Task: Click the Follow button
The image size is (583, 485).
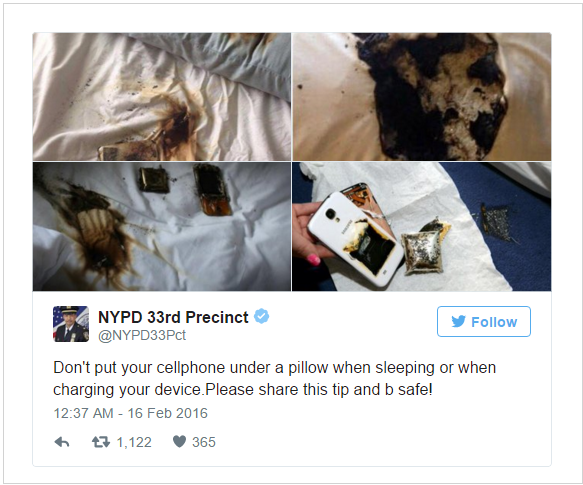Action: pyautogui.click(x=484, y=322)
